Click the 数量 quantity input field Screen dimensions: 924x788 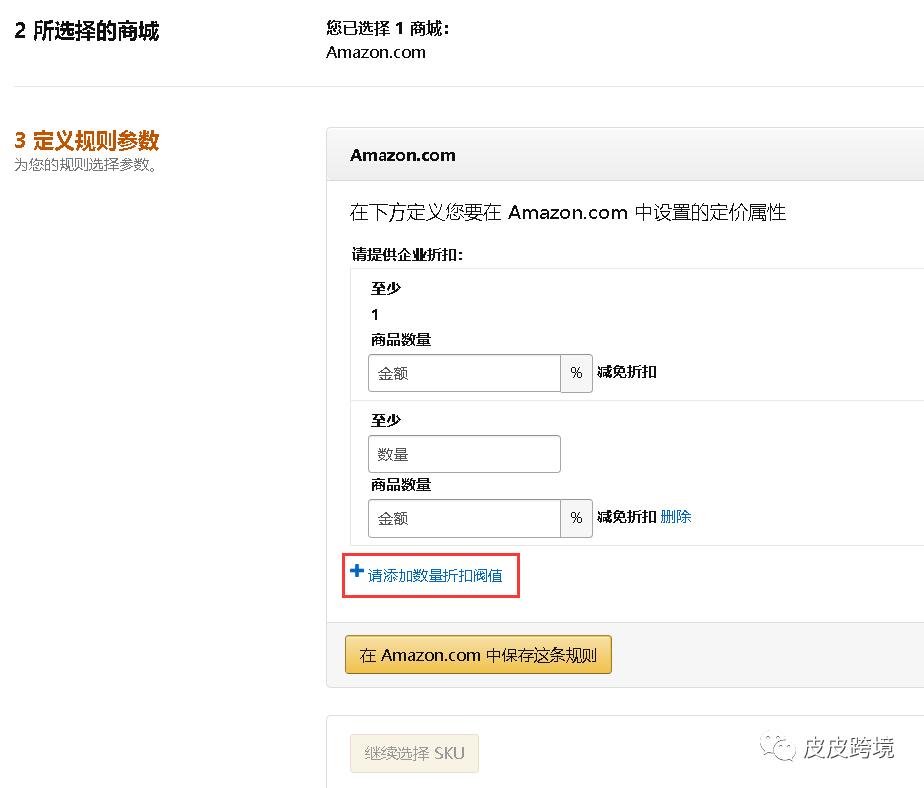[464, 454]
